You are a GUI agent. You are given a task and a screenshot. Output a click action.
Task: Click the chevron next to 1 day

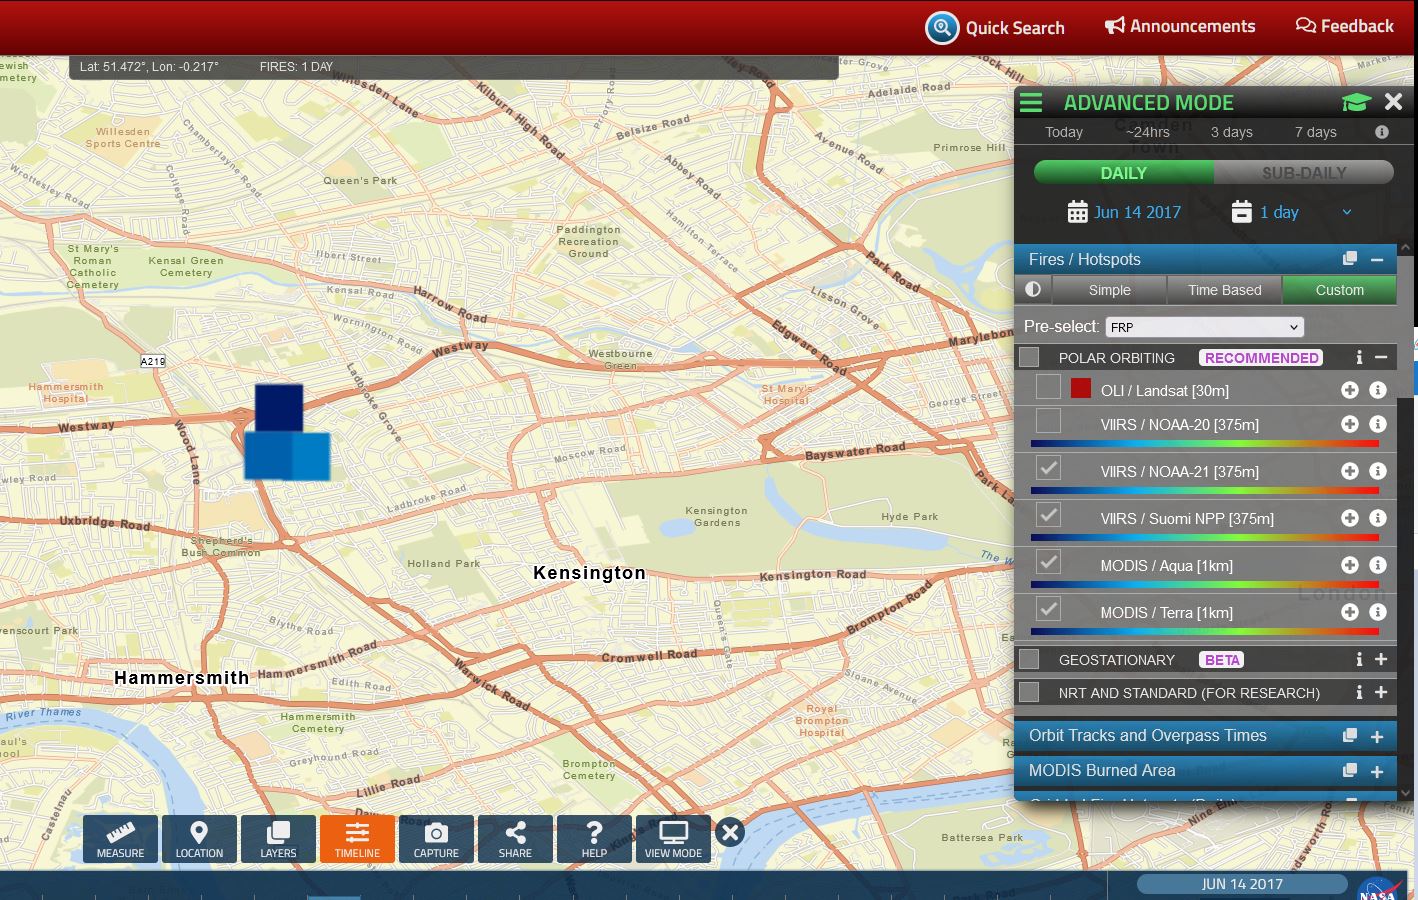point(1347,212)
